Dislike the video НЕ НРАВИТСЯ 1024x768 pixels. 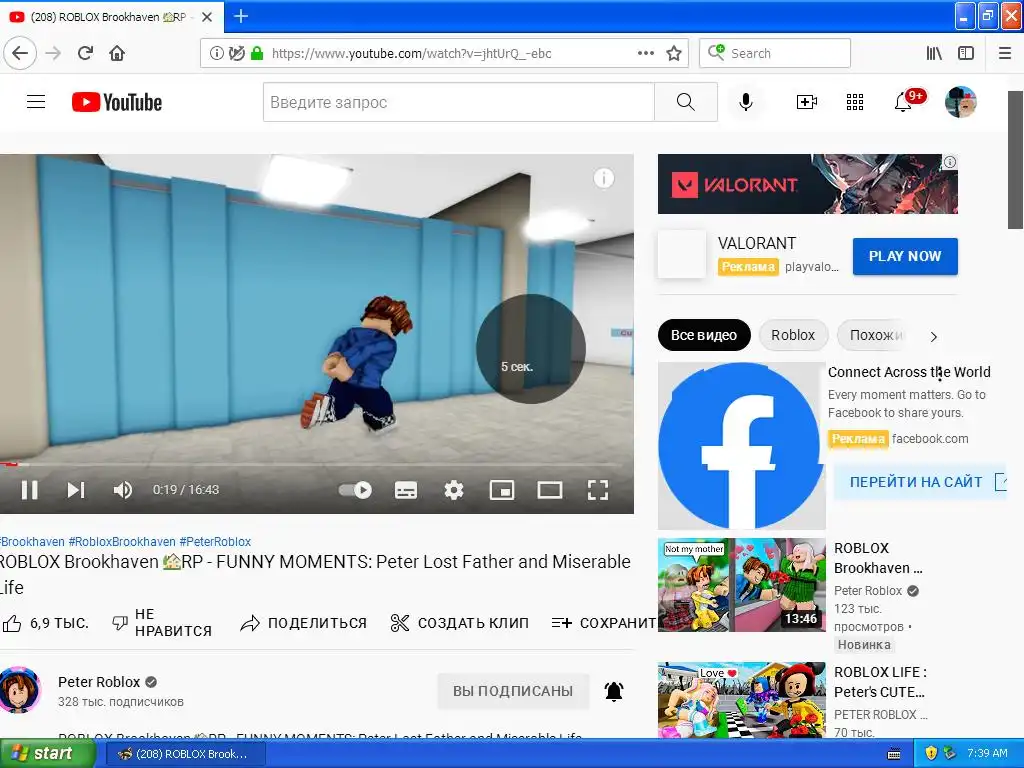(162, 623)
